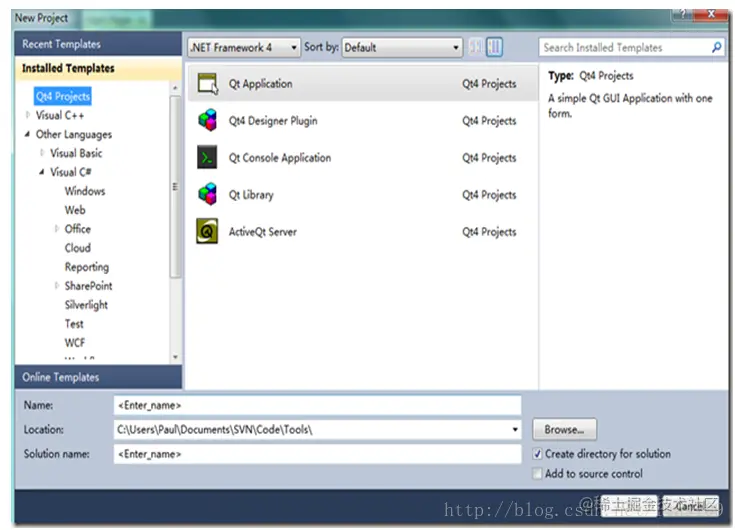Open the Sort by Default dropdown

pos(402,47)
